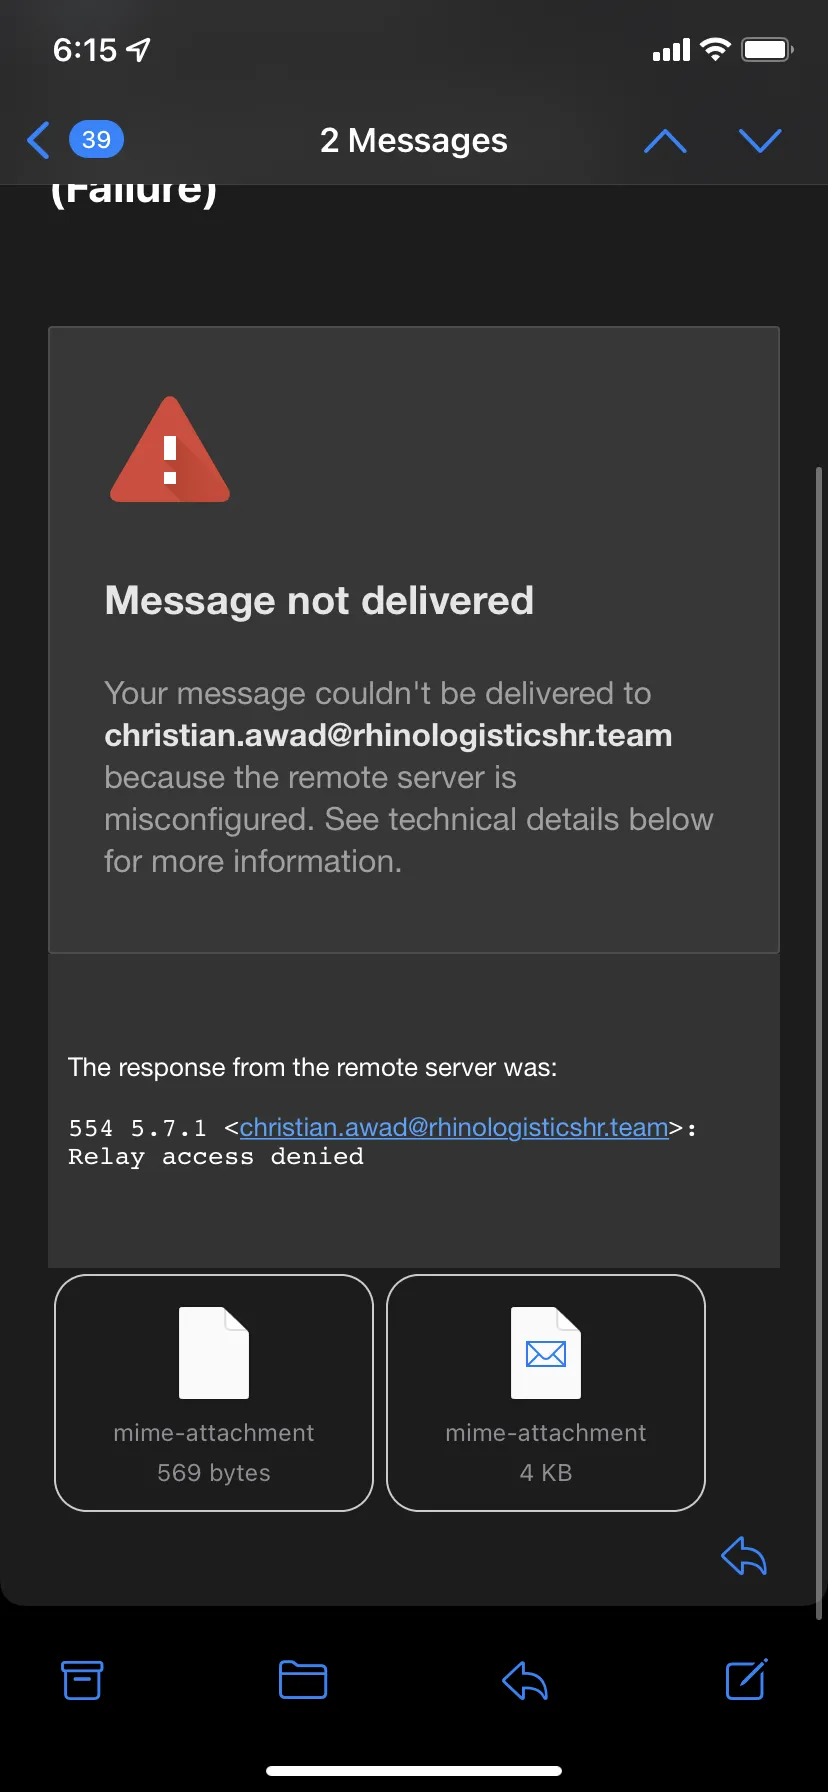Tap the inline reply arrow below attachments
Screen dimensions: 828x1792
click(744, 1555)
